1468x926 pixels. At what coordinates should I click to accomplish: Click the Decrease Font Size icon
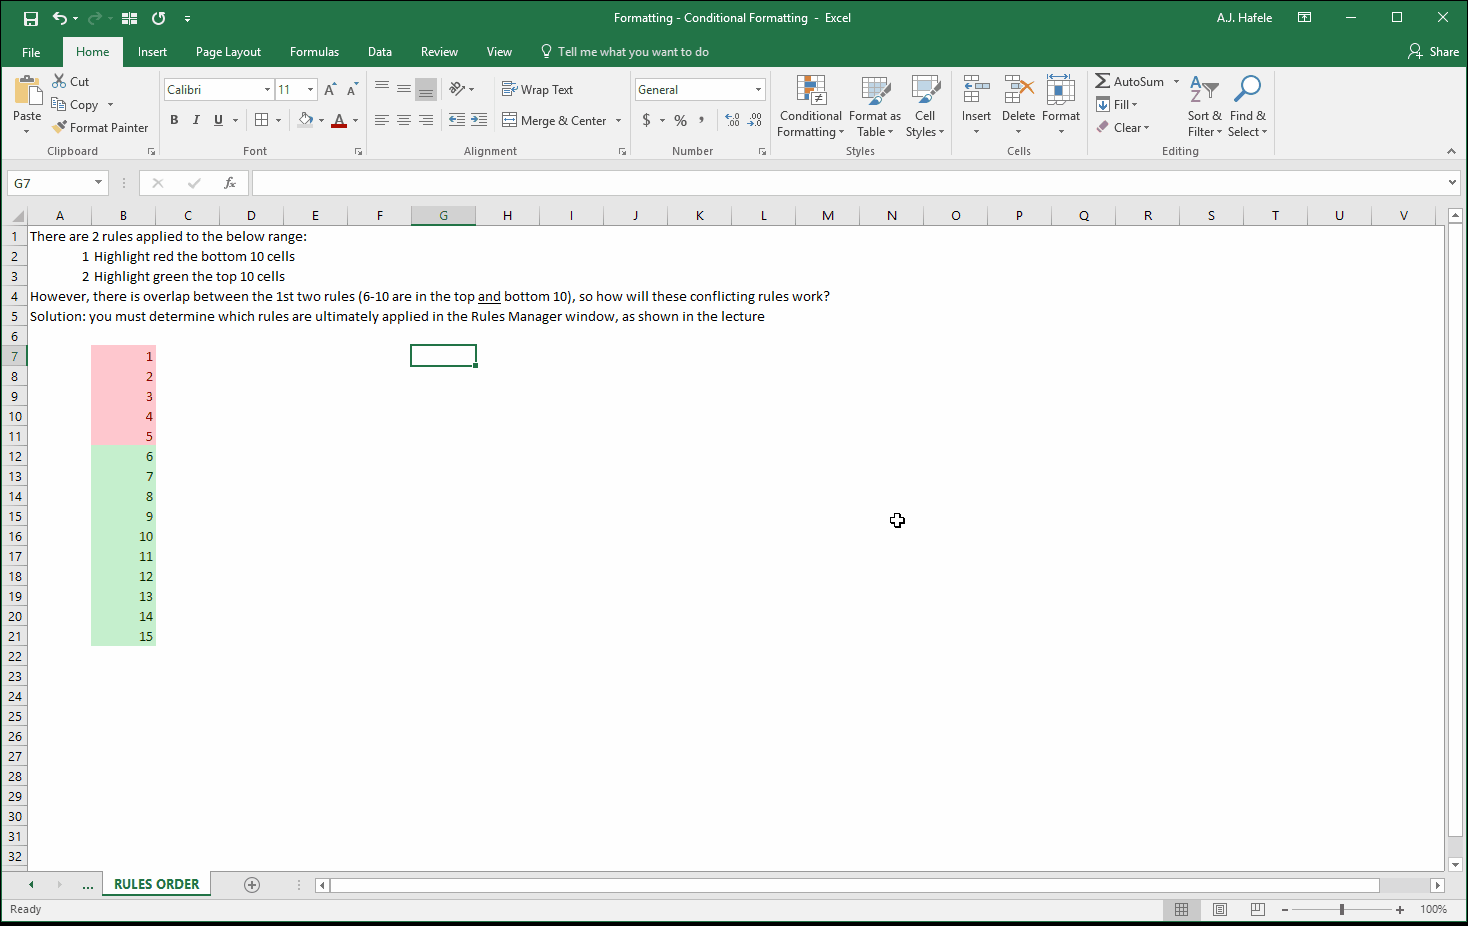[x=352, y=89]
